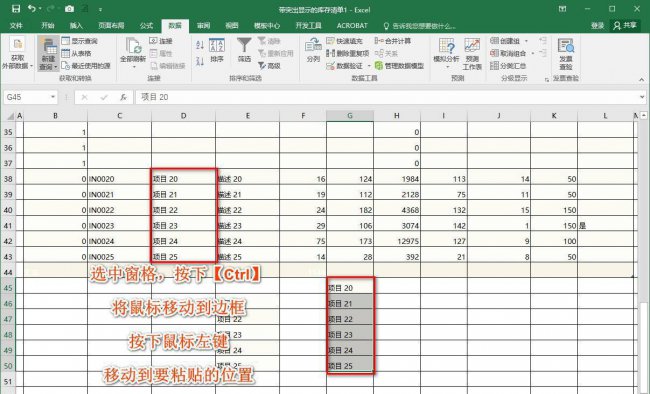650x394 pixels.
Task: Open the 数据验证 dropdown arrow
Action: pos(369,66)
